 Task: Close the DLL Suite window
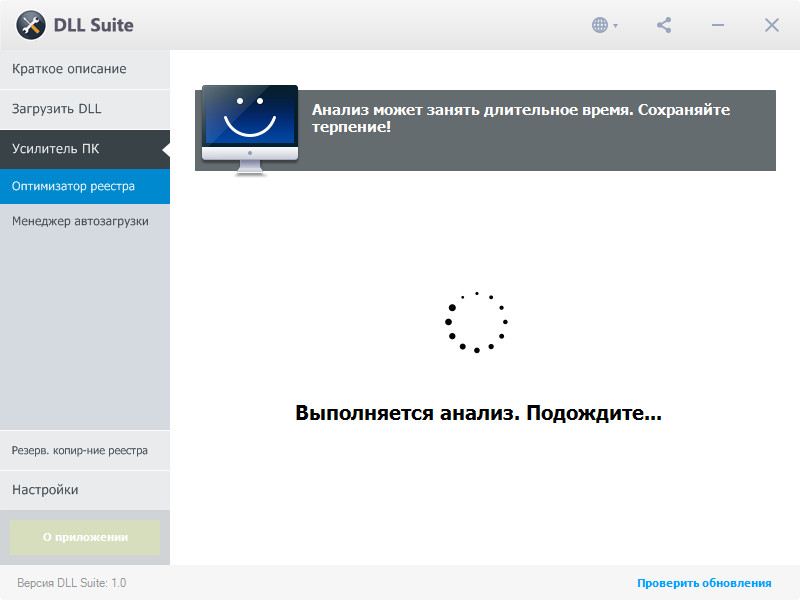(771, 25)
